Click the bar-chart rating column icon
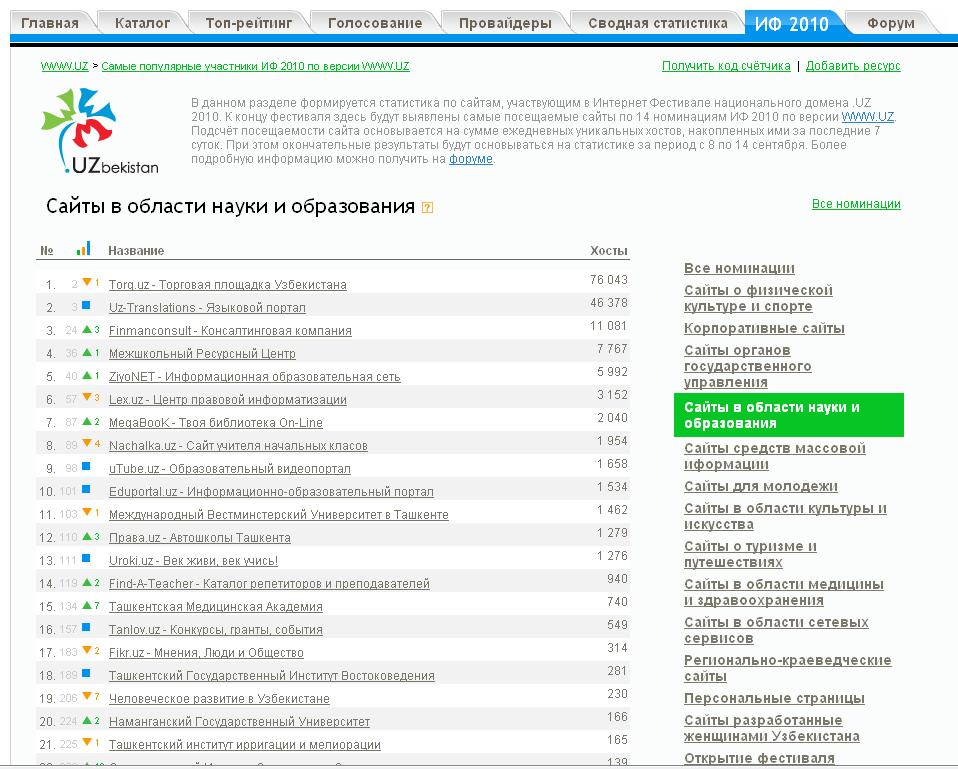This screenshot has height=769, width=958. [x=84, y=248]
